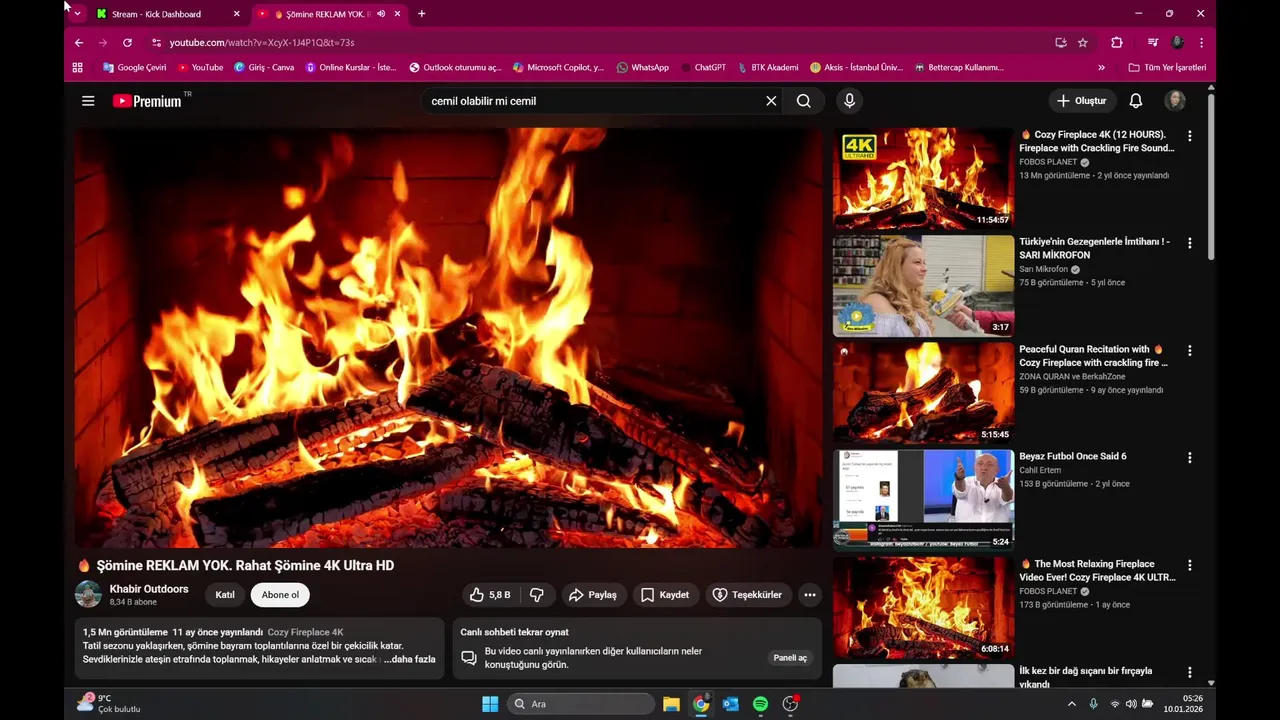Image resolution: width=1280 pixels, height=720 pixels.
Task: Open Chrome extensions puzzle icon
Action: tap(1117, 43)
